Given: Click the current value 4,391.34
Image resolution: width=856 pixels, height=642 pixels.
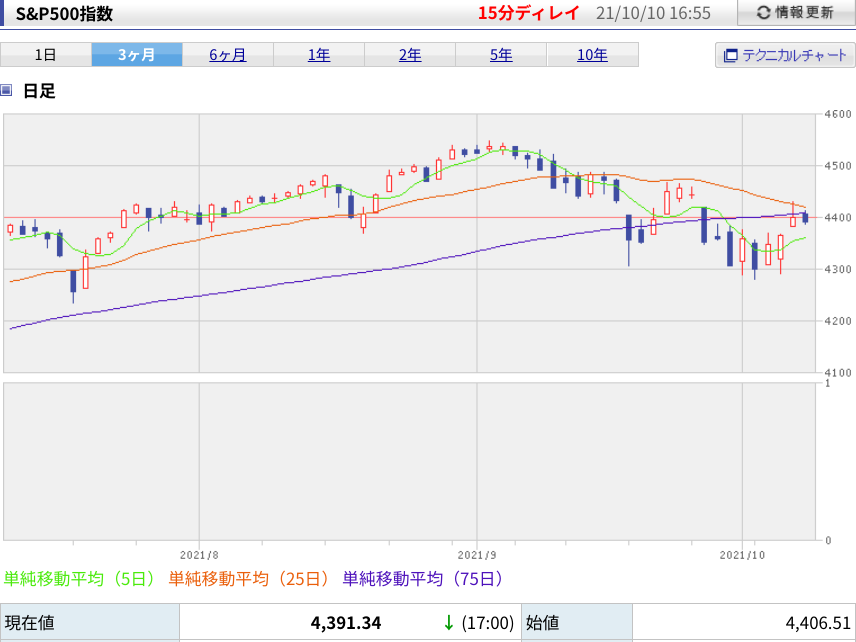Looking at the screenshot, I should (x=346, y=623).
